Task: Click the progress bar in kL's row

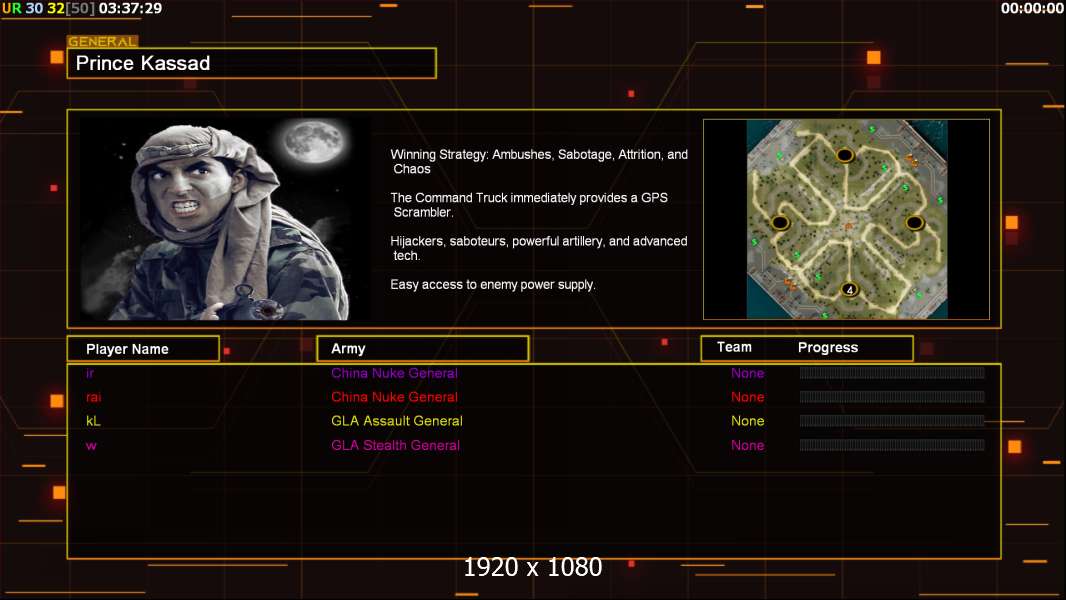Action: coord(892,421)
